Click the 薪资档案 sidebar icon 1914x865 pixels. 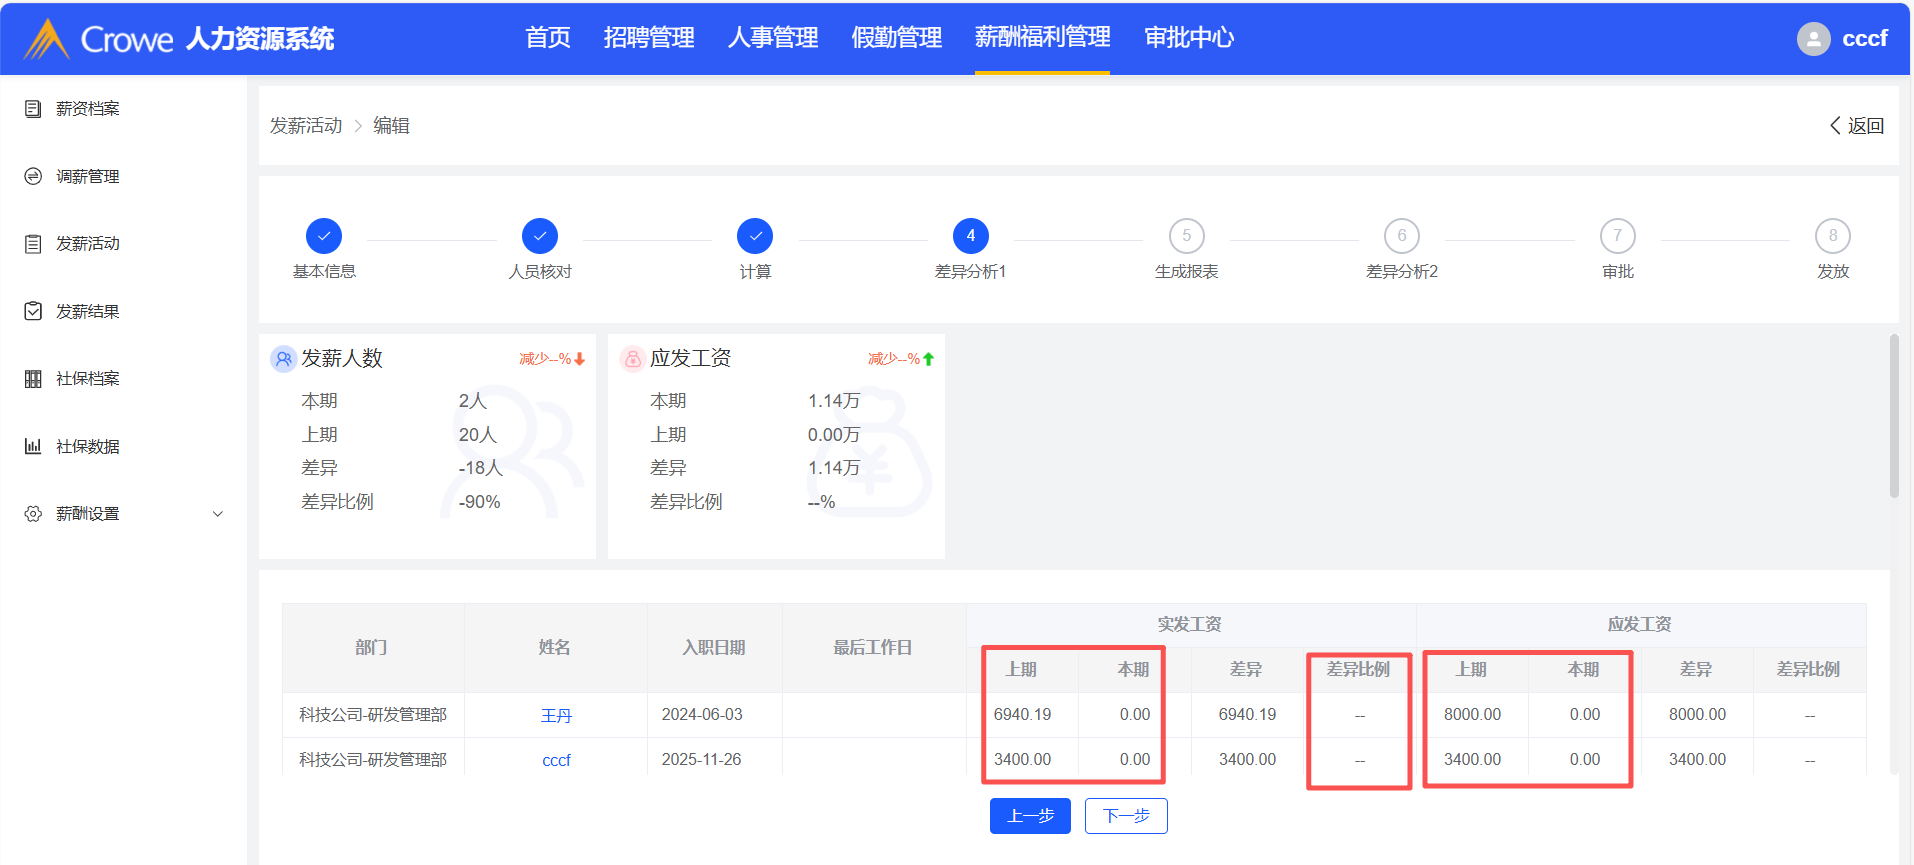[33, 108]
